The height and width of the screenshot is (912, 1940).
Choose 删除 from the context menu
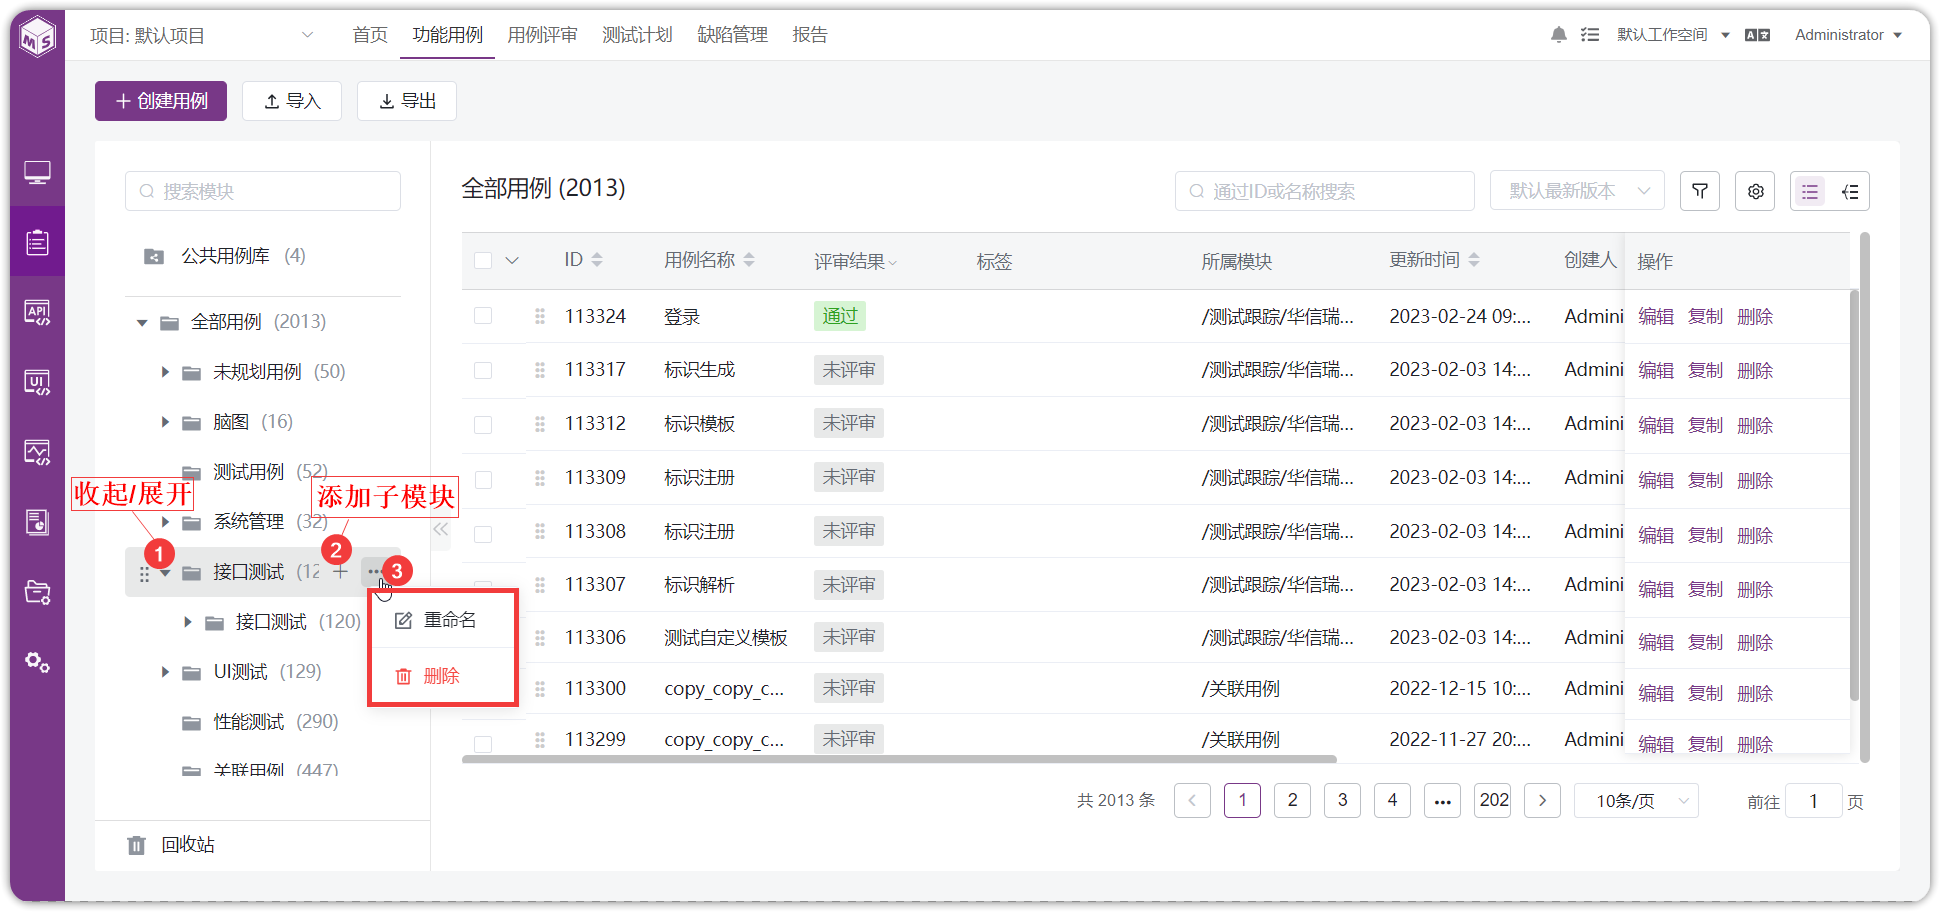[443, 676]
